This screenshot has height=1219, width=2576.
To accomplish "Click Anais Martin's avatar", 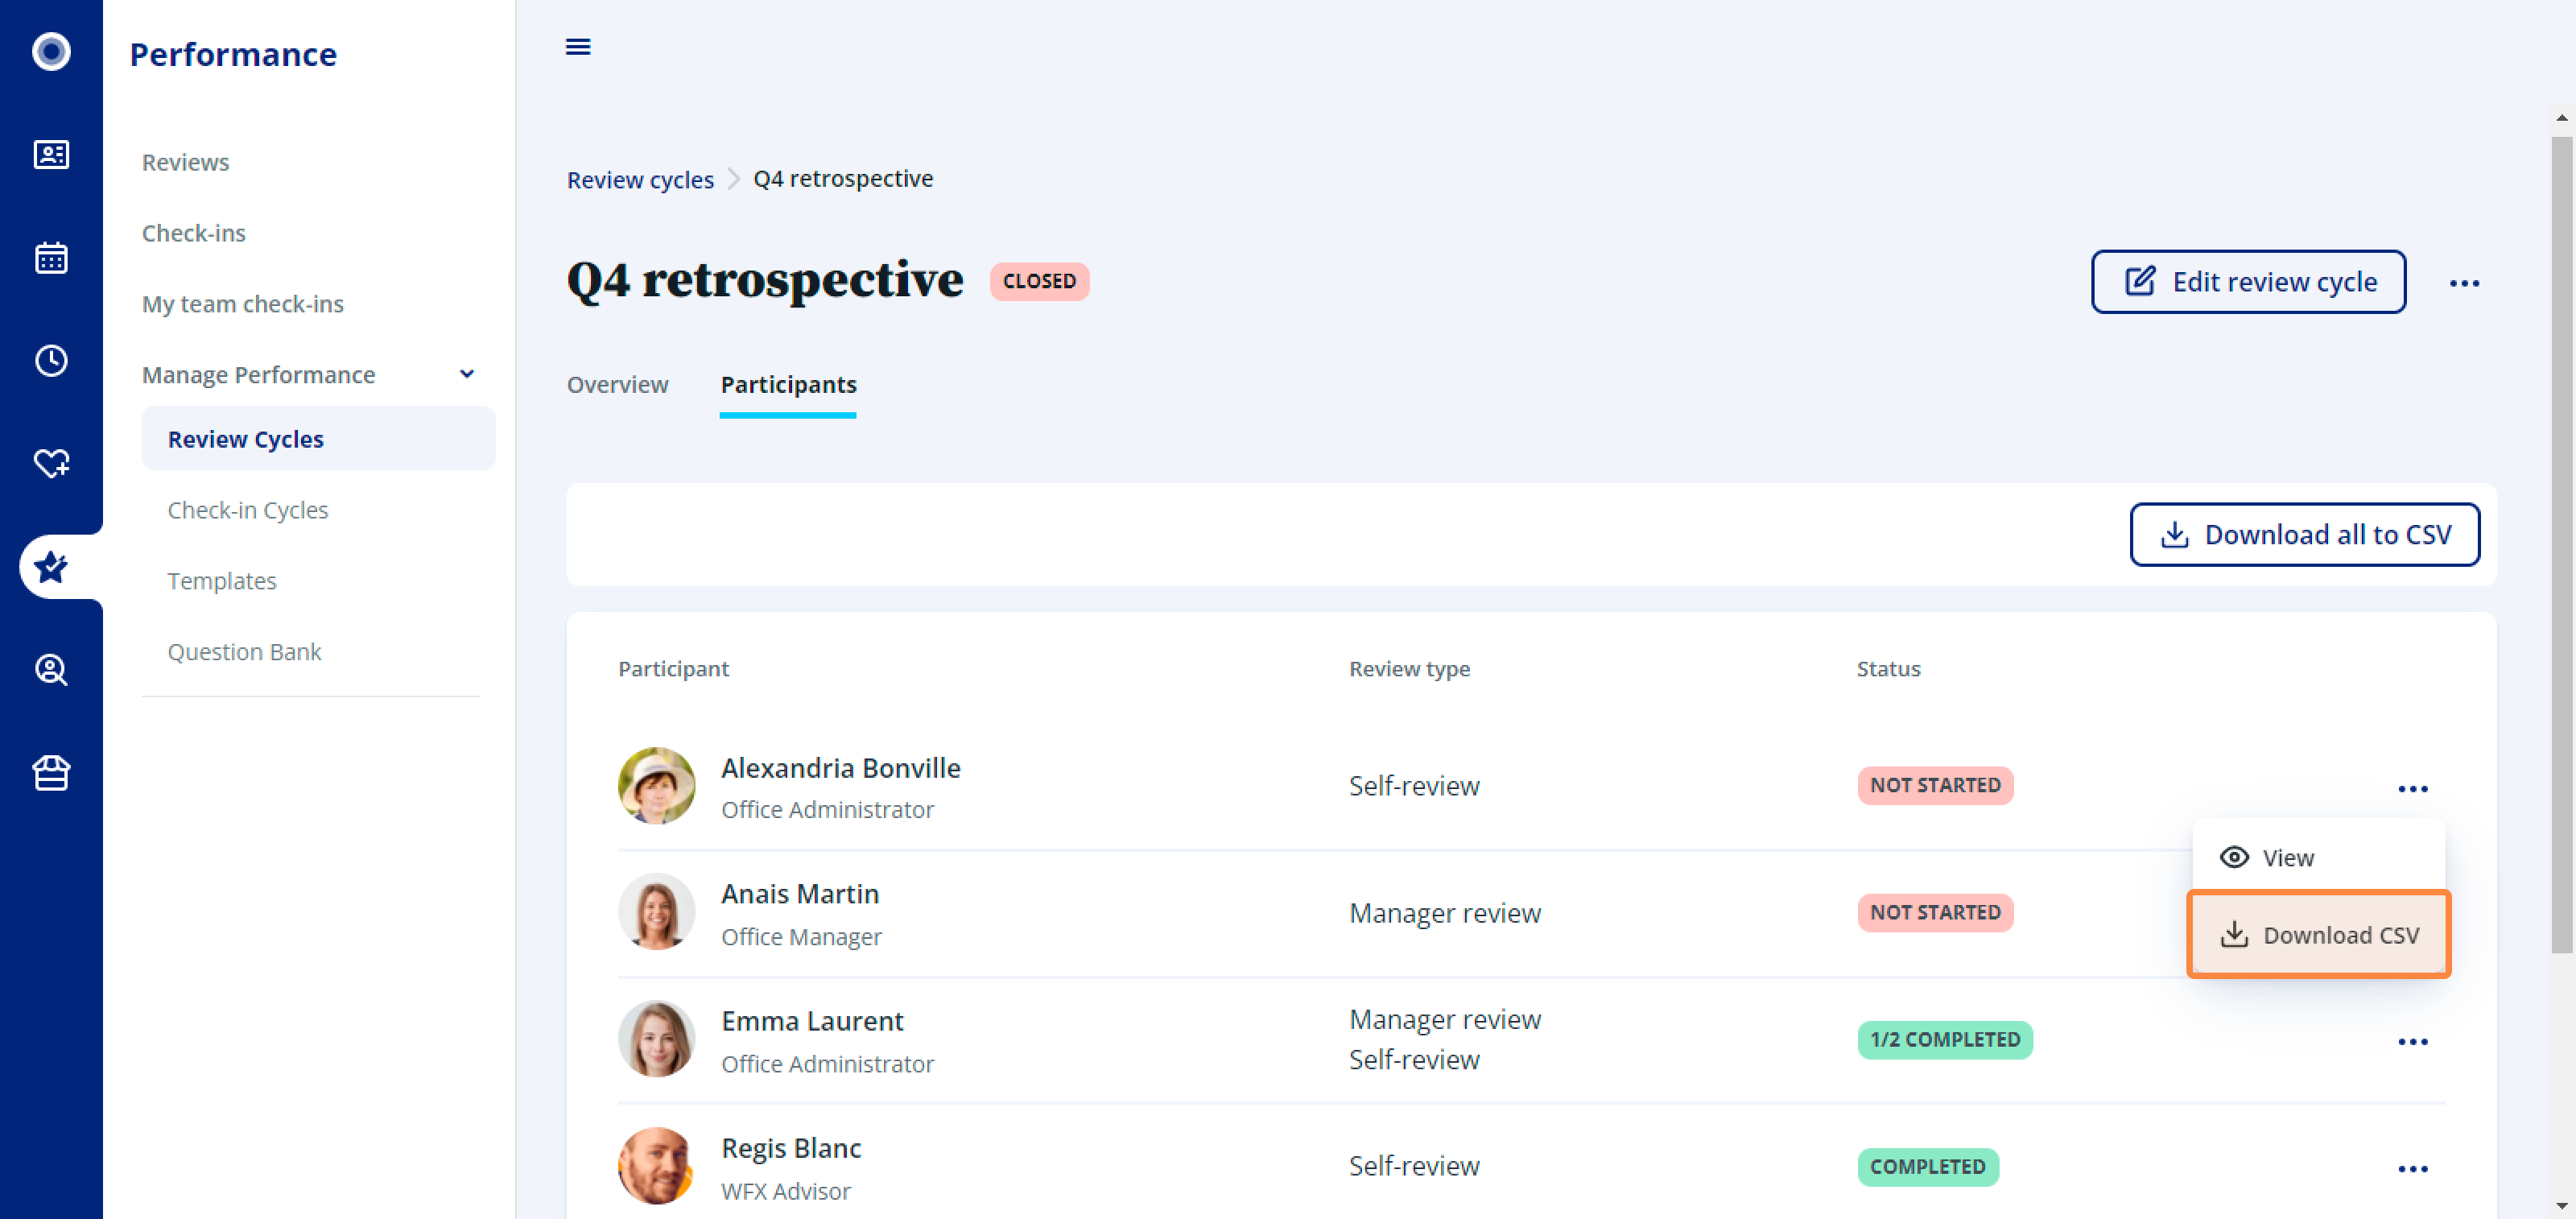I will coord(656,912).
